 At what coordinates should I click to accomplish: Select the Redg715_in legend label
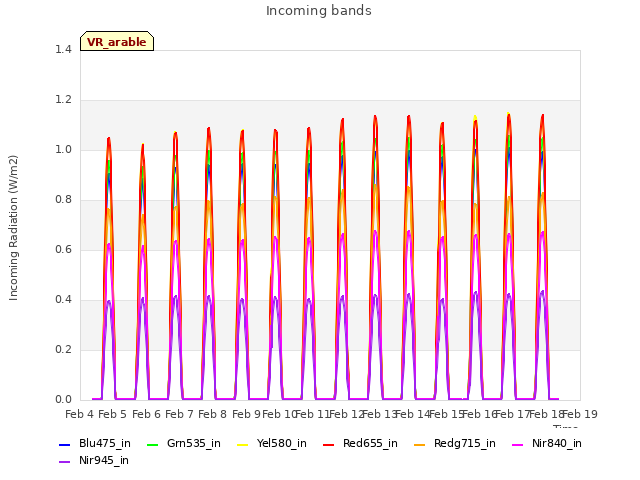(x=465, y=444)
